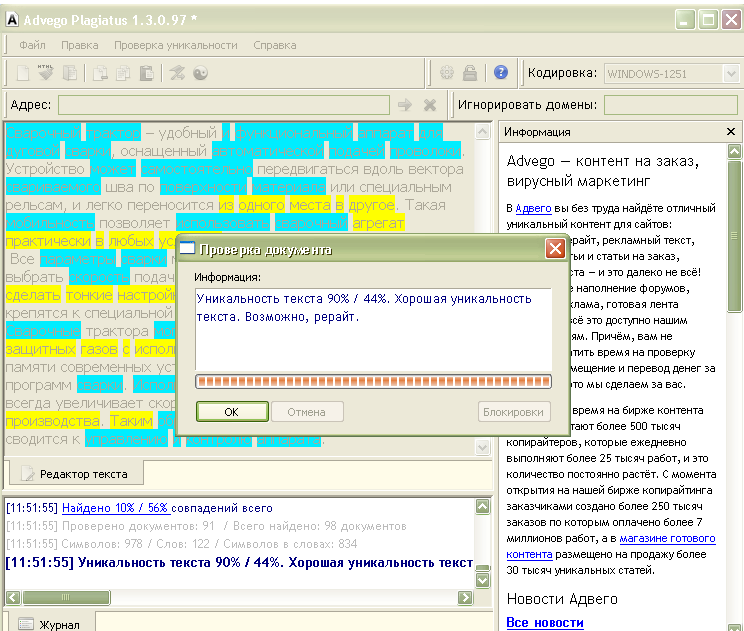This screenshot has width=744, height=631.
Task: Open the Проверка уникальности menu
Action: pos(176,45)
